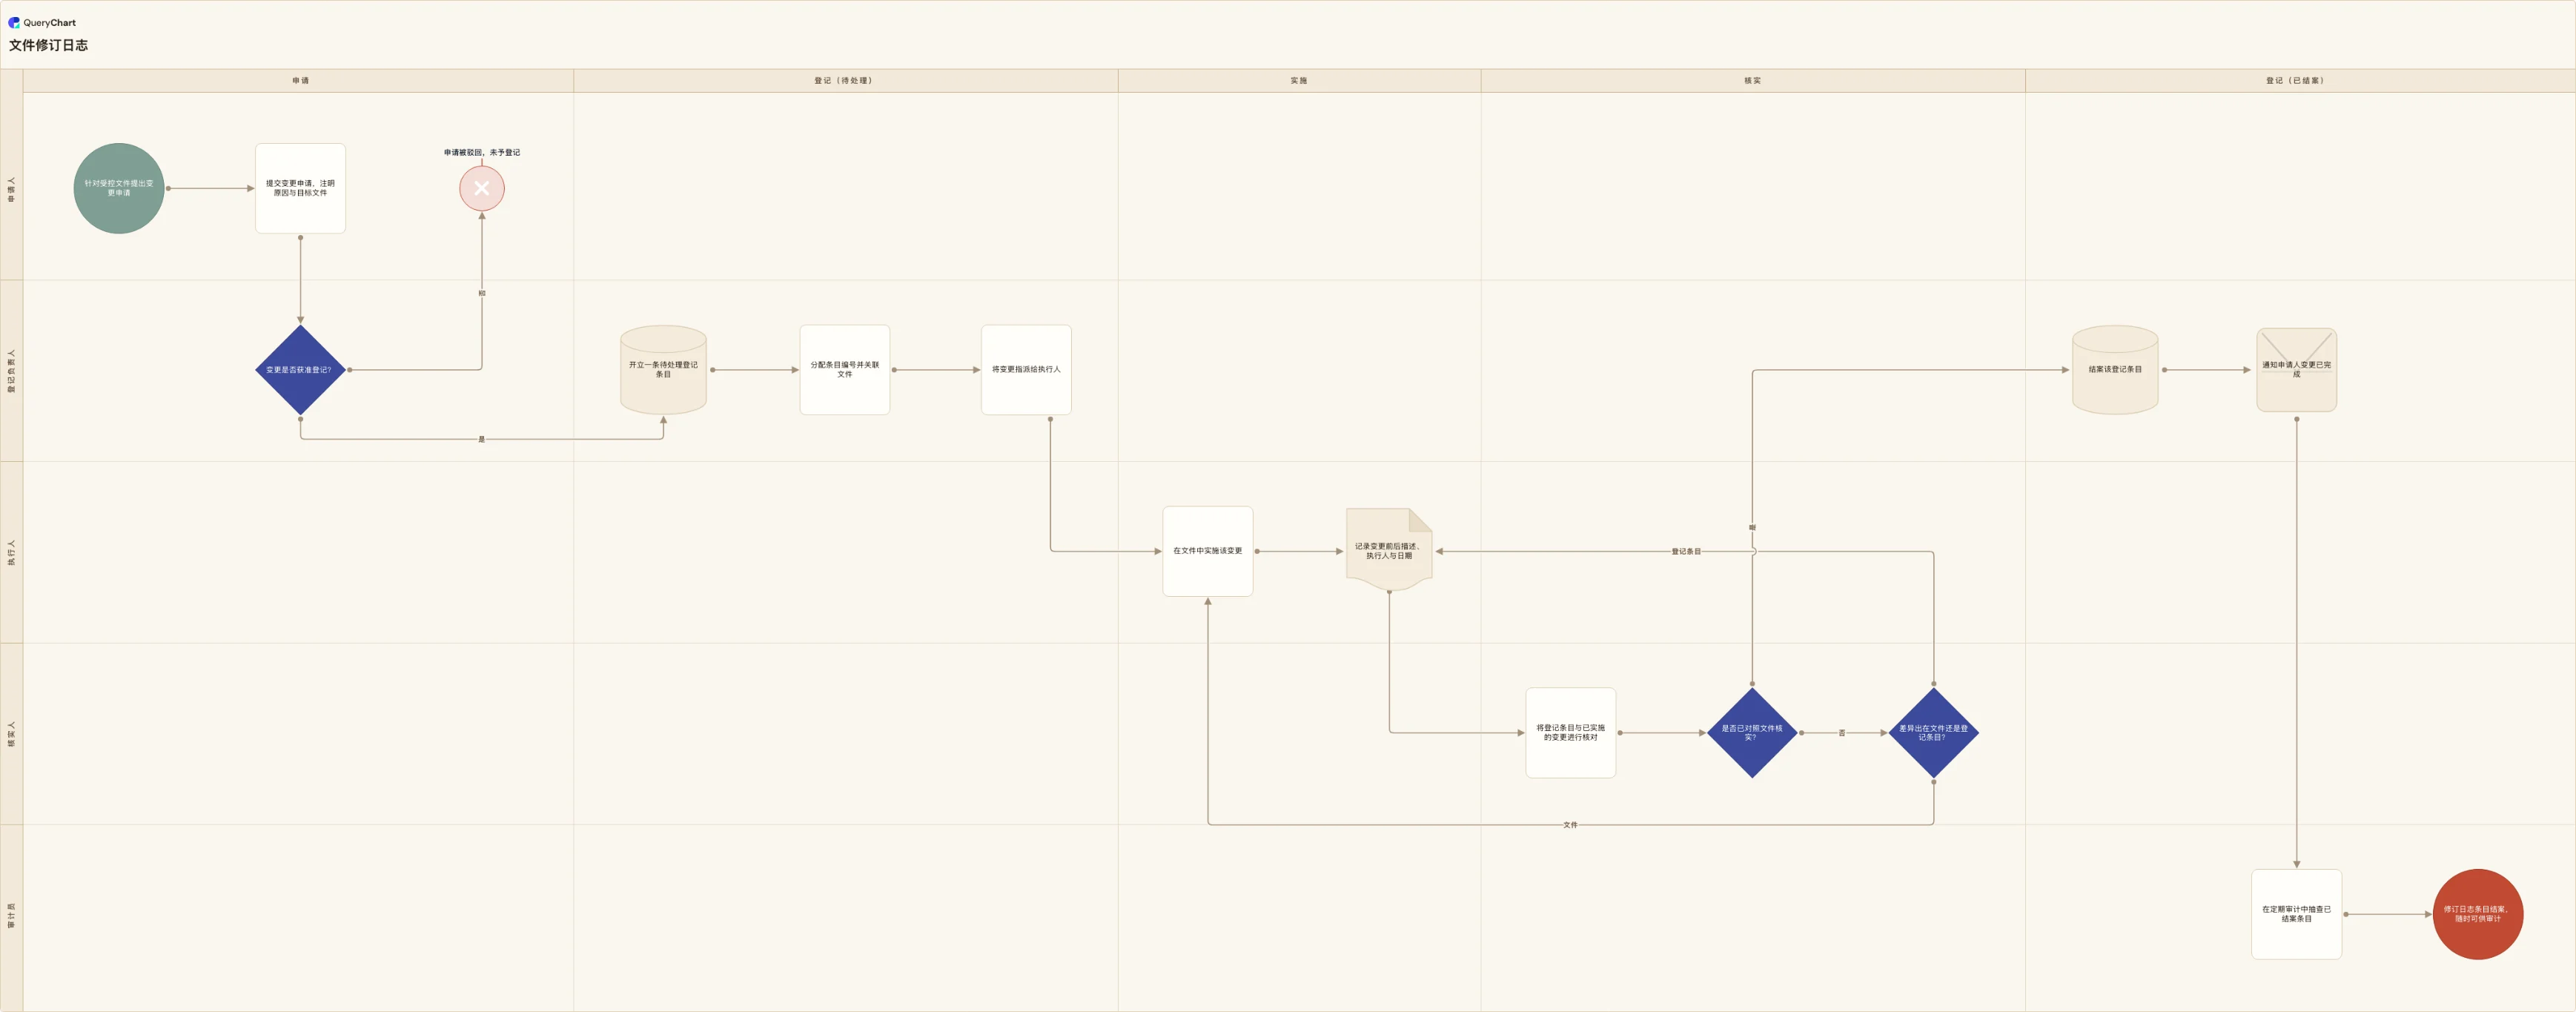2576x1012 pixels.
Task: Select the 开立一条待处理登记条目 database cylinder
Action: [663, 370]
